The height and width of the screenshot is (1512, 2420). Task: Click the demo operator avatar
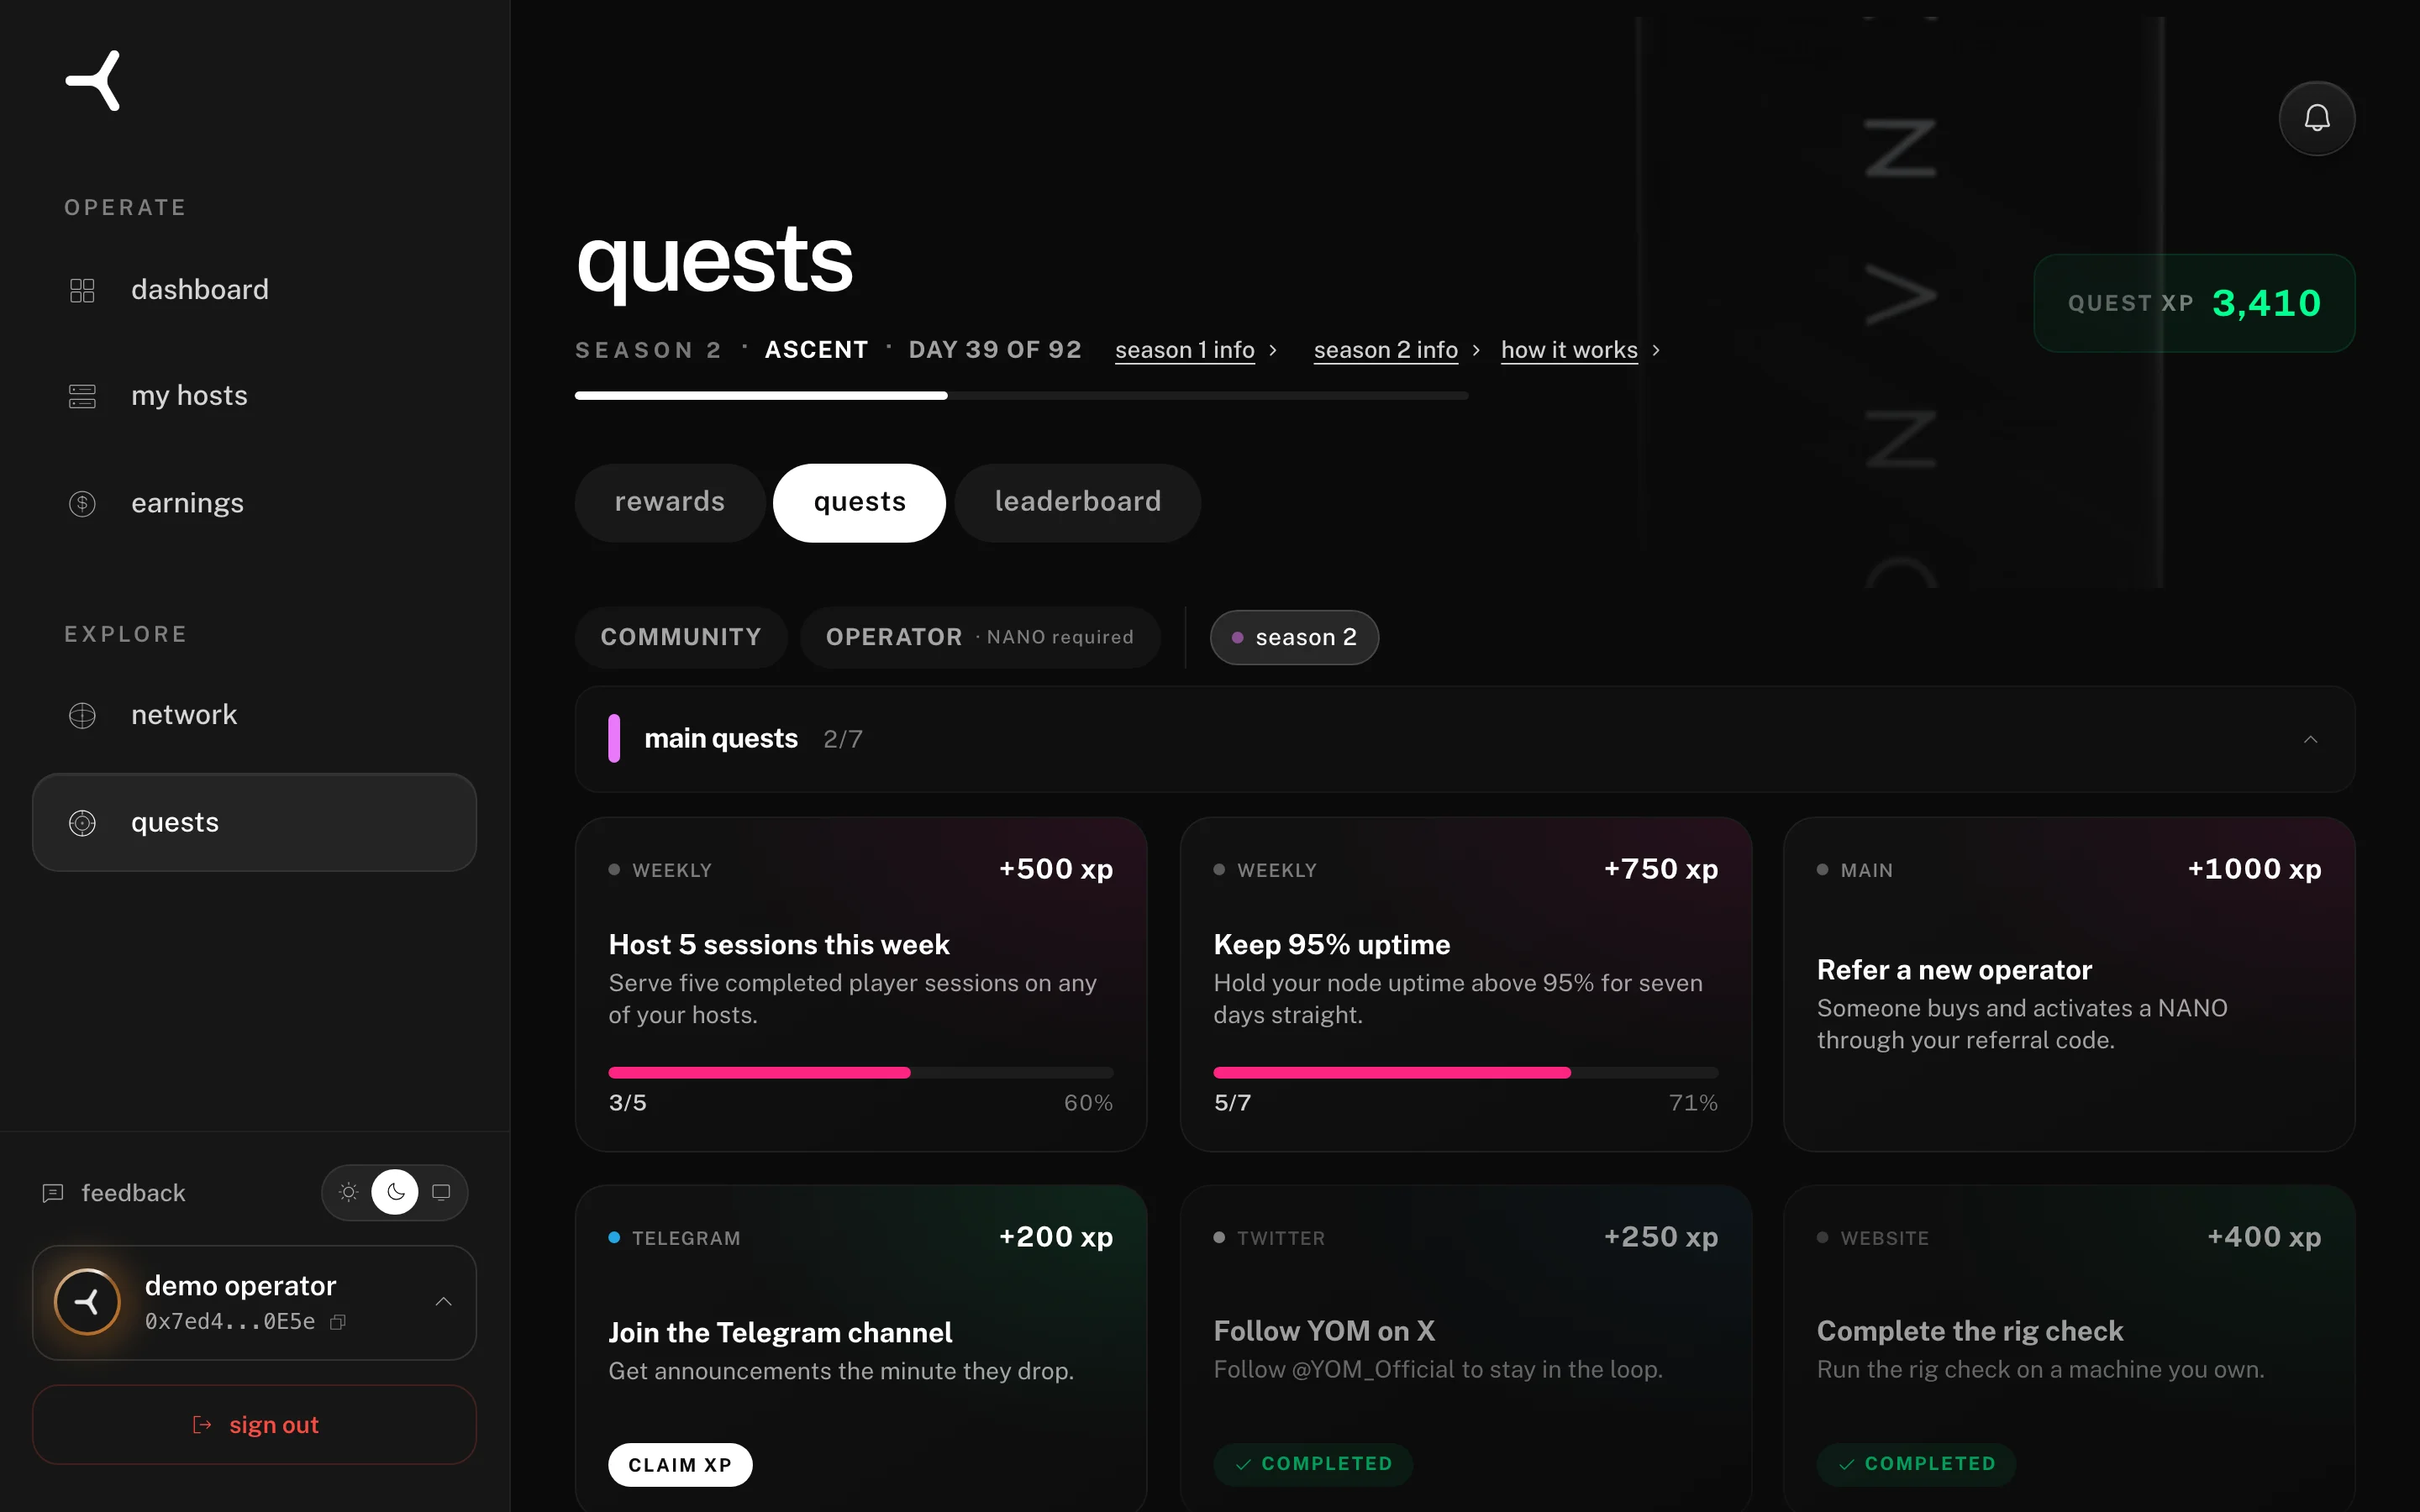pyautogui.click(x=88, y=1301)
